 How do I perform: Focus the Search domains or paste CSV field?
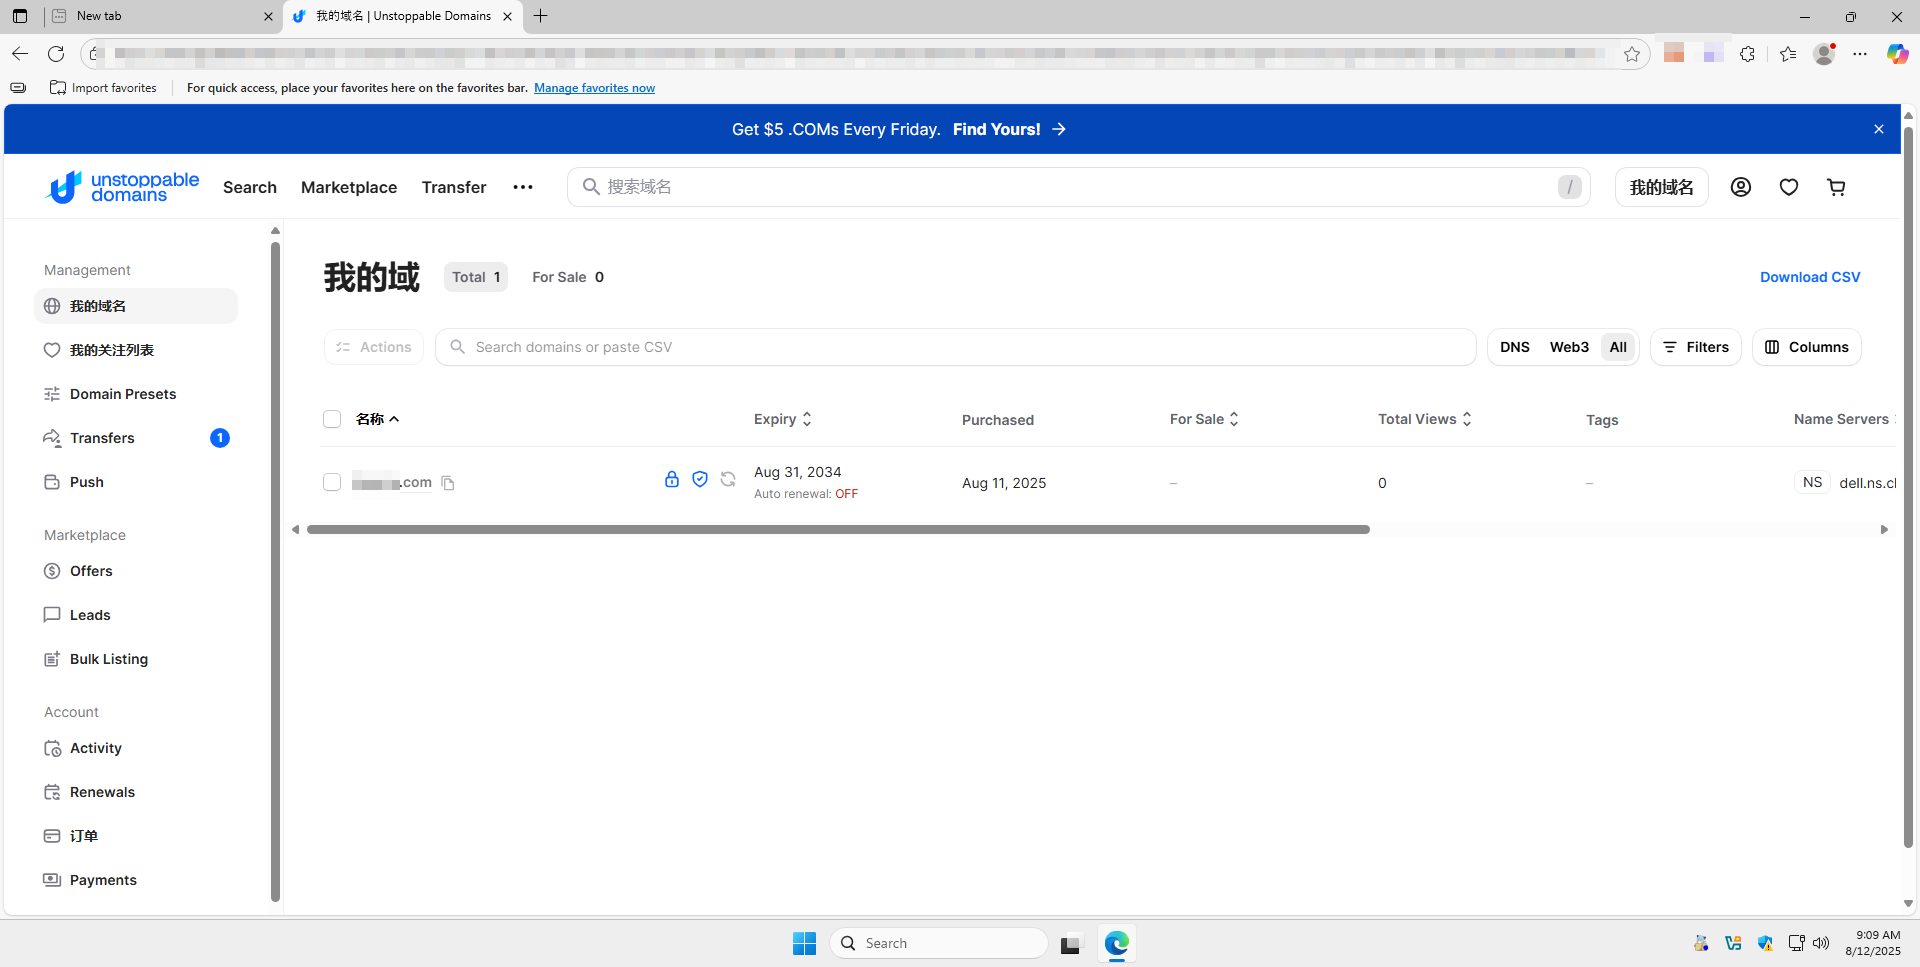pos(955,347)
